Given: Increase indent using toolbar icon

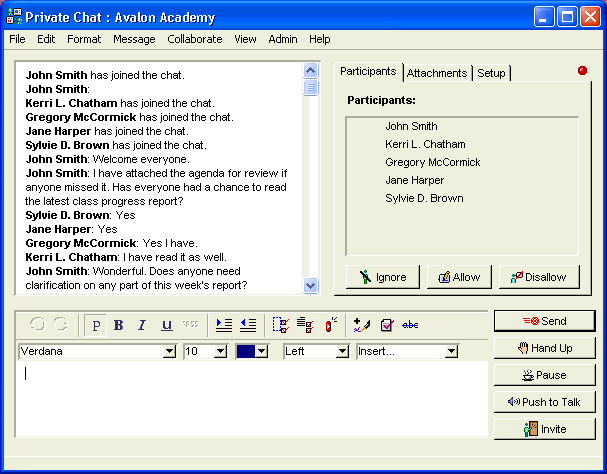Looking at the screenshot, I should (224, 325).
